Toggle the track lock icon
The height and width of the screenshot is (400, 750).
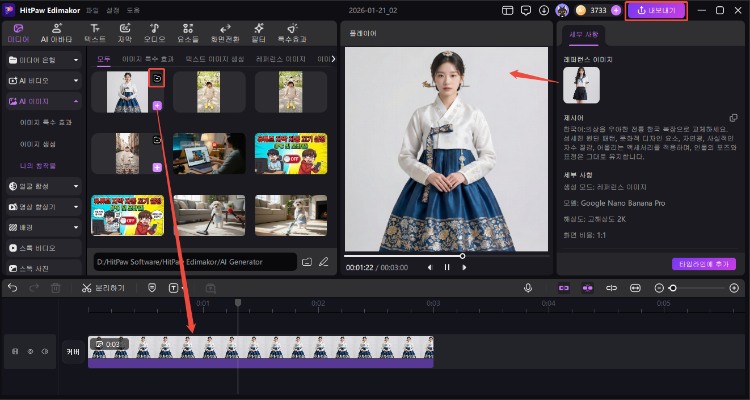pyautogui.click(x=13, y=352)
